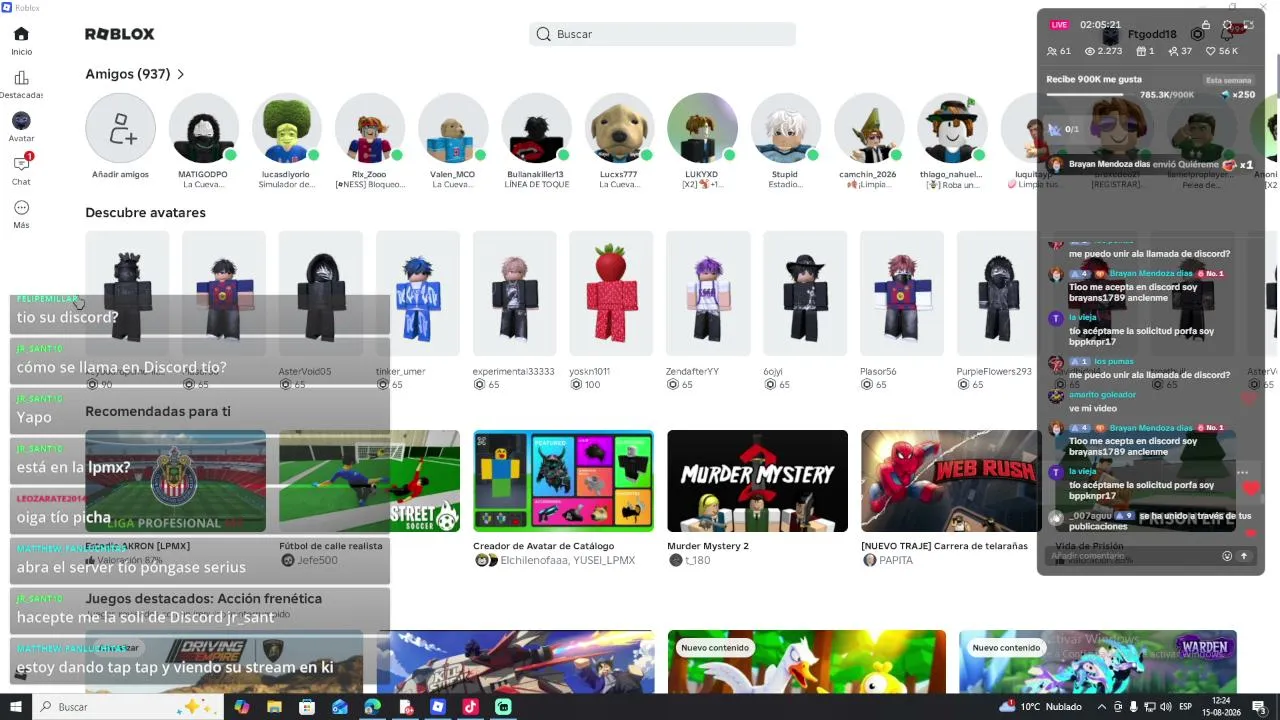Viewport: 1280px width, 720px height.
Task: Open the 10°C Nublado weather widget
Action: (x=1040, y=706)
